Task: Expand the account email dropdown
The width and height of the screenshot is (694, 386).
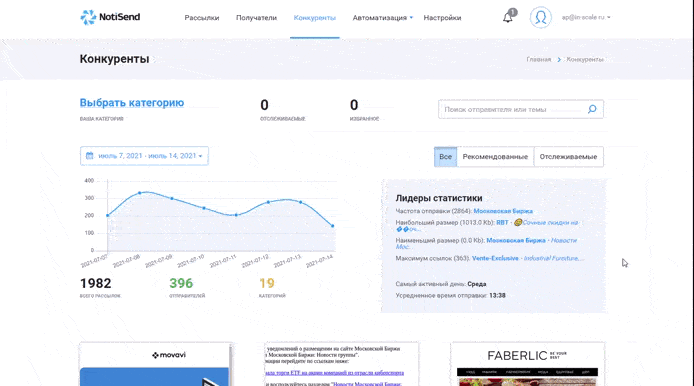Action: pyautogui.click(x=586, y=17)
